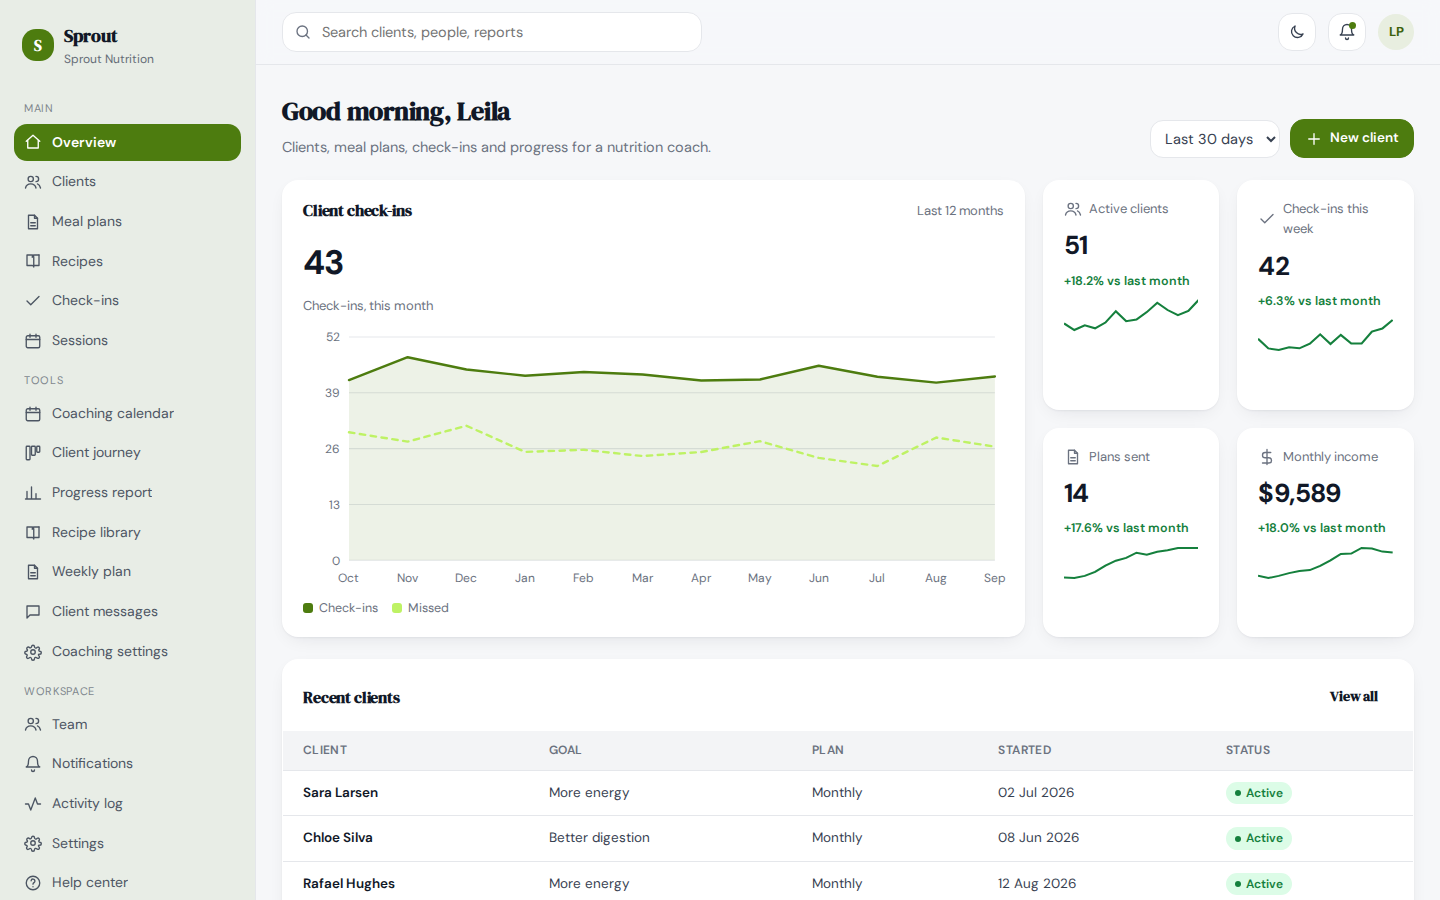Click the search magnifier icon
The image size is (1440, 900).
click(x=303, y=32)
